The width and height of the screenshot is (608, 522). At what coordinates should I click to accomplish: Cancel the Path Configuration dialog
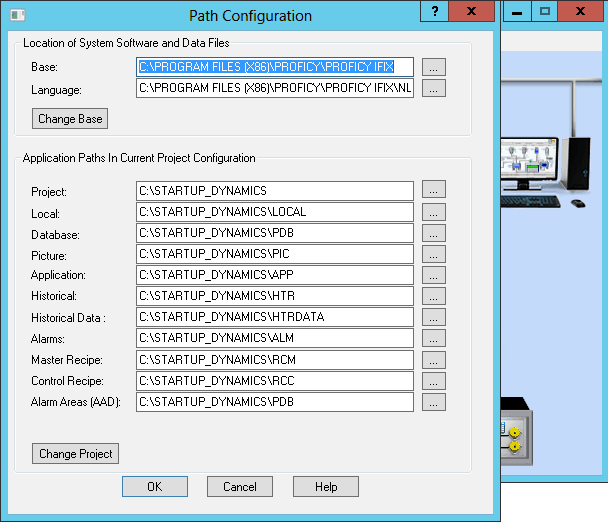[240, 487]
